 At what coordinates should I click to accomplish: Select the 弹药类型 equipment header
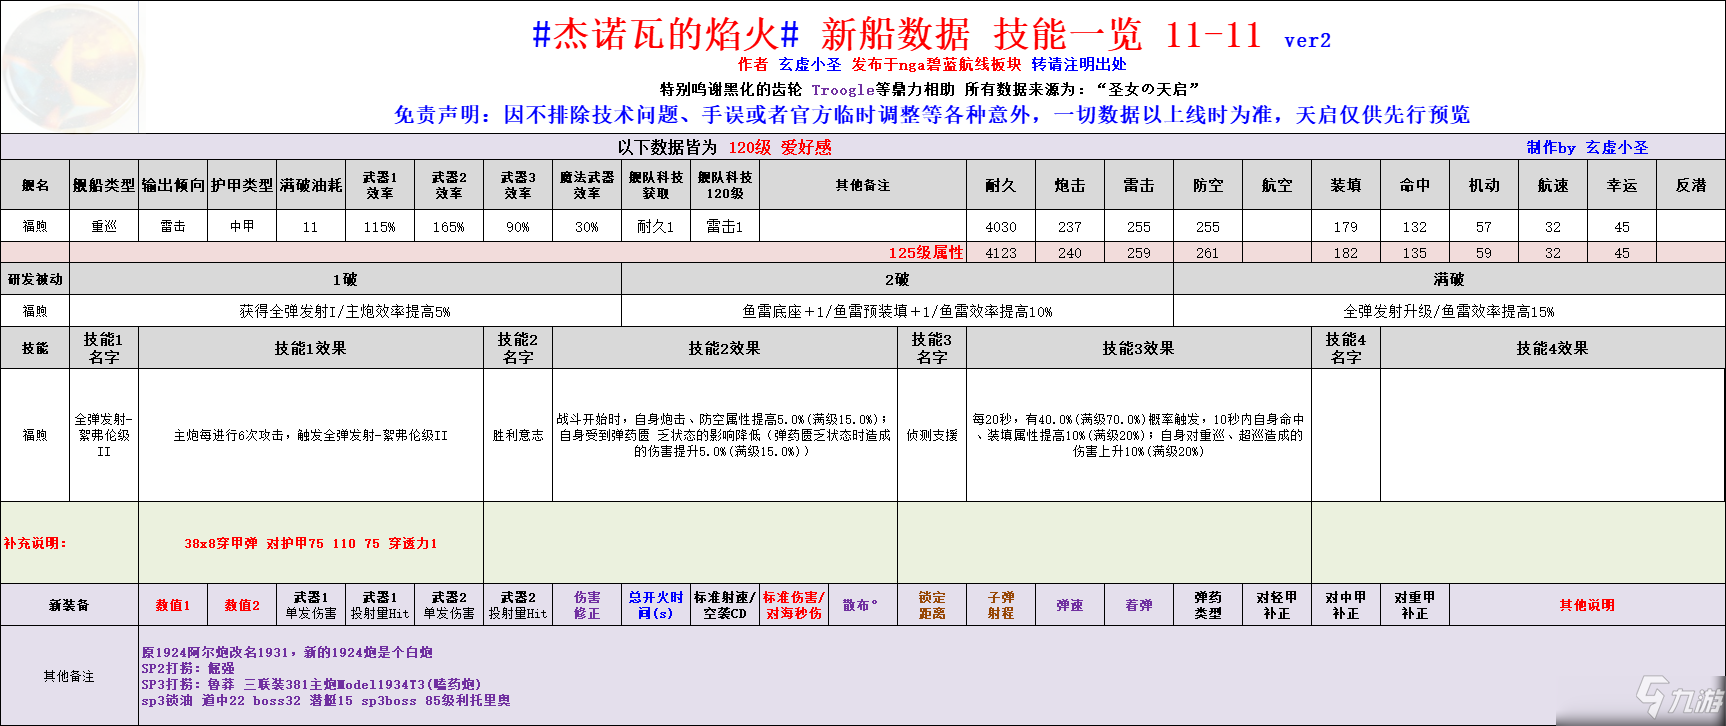pos(1208,605)
